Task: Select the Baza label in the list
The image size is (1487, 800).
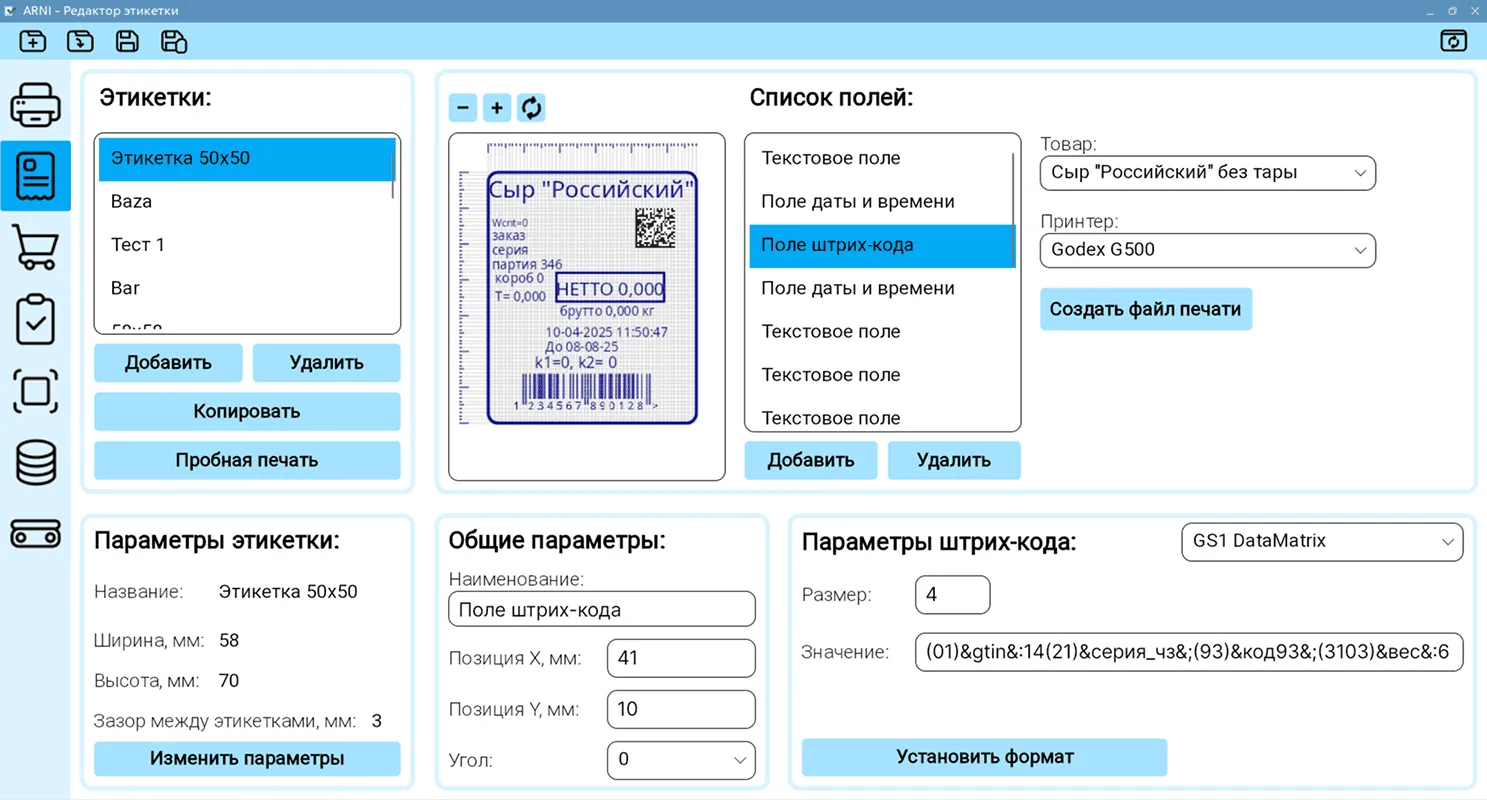Action: pyautogui.click(x=200, y=201)
